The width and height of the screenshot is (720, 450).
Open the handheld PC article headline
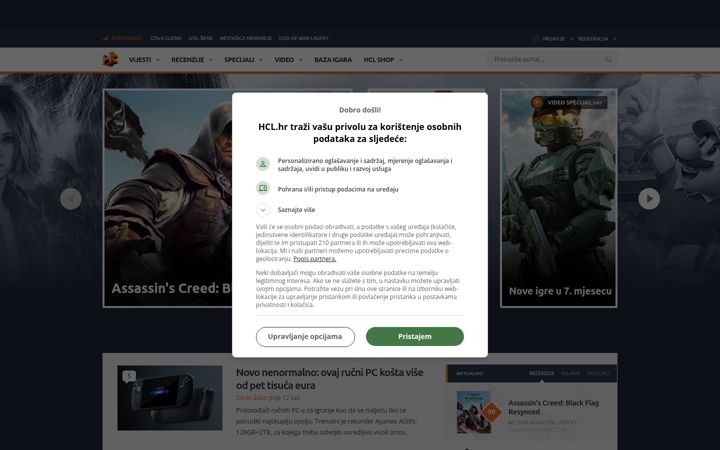pyautogui.click(x=330, y=379)
